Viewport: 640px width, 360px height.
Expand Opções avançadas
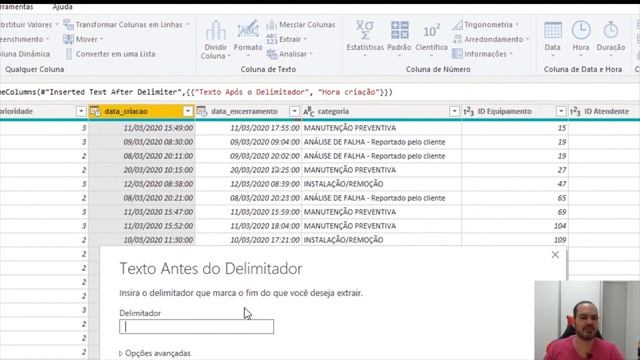[155, 353]
